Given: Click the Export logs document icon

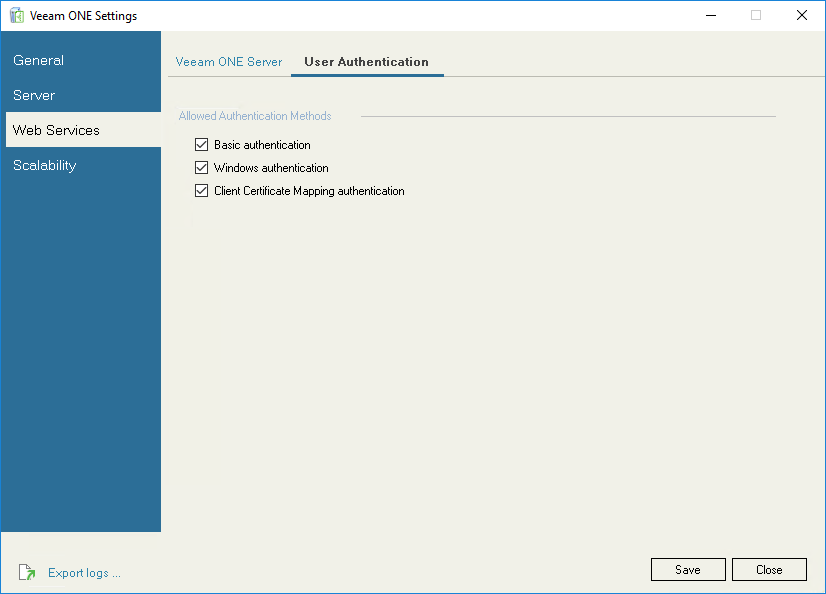Looking at the screenshot, I should (27, 572).
